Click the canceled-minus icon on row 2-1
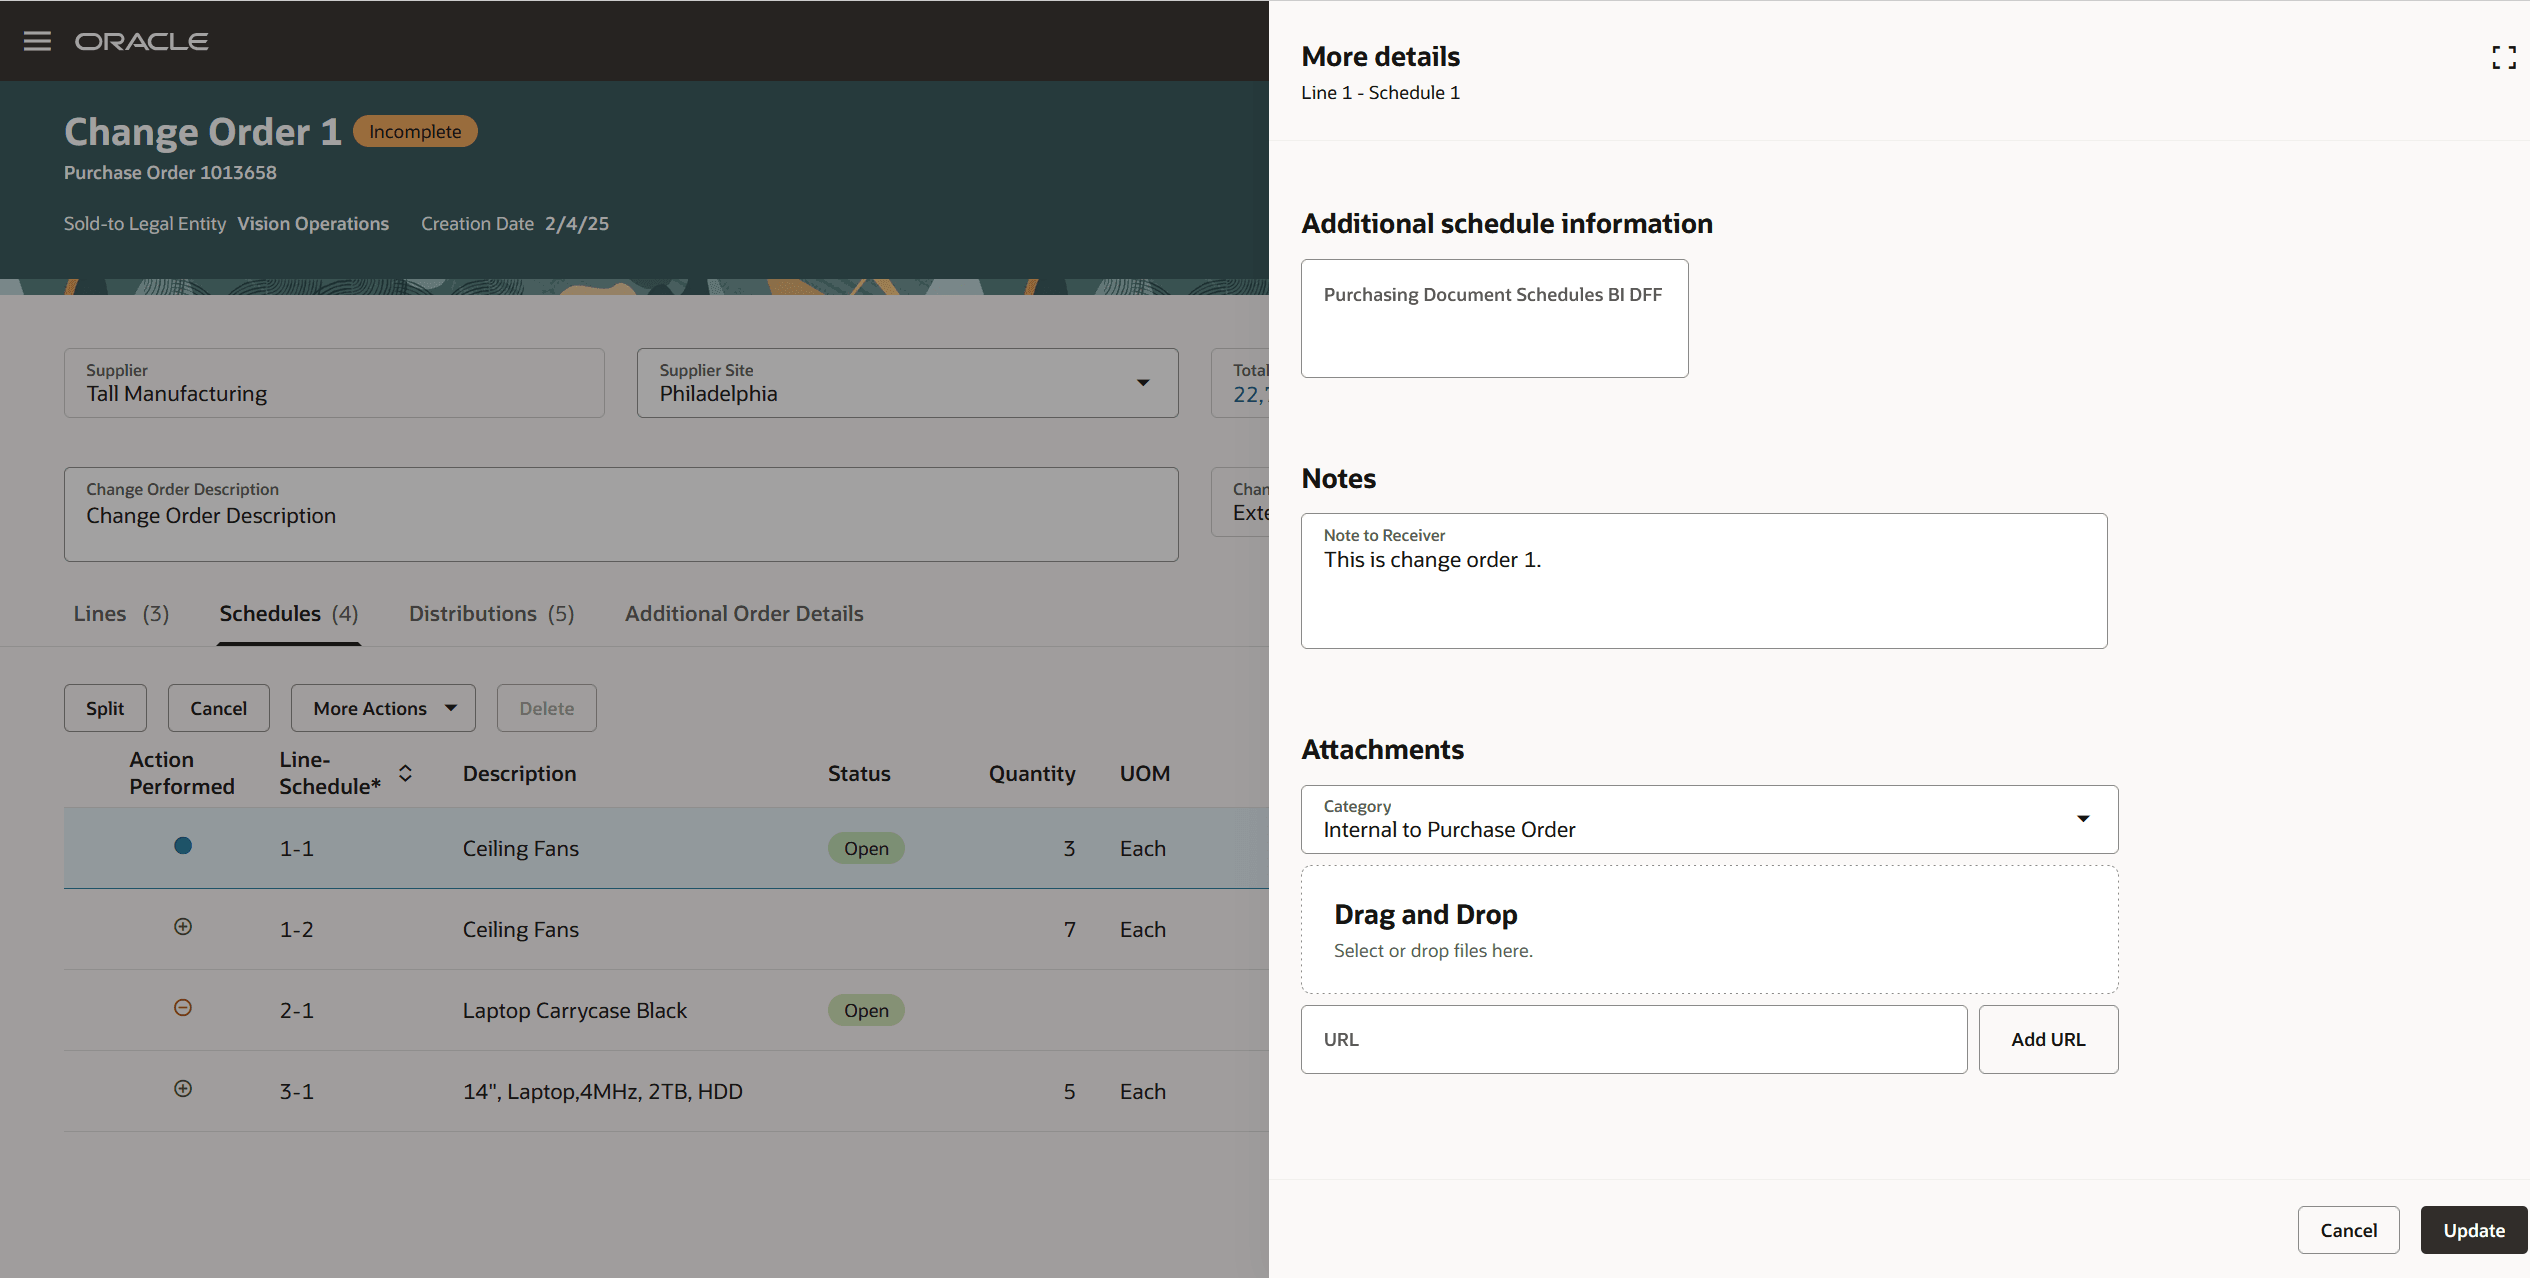The image size is (2530, 1278). 183,1008
